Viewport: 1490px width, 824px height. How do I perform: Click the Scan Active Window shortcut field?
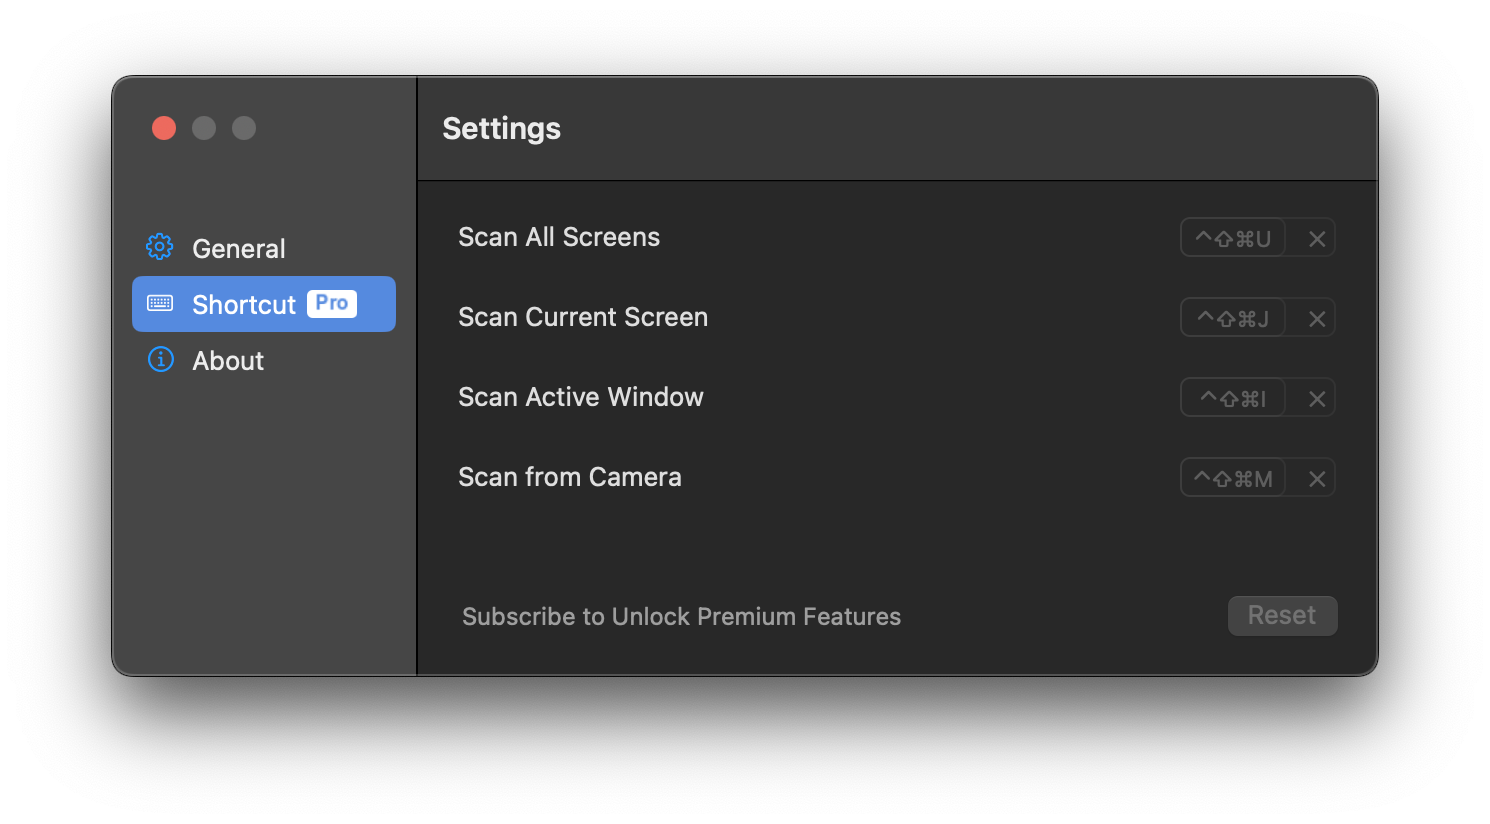click(1233, 397)
